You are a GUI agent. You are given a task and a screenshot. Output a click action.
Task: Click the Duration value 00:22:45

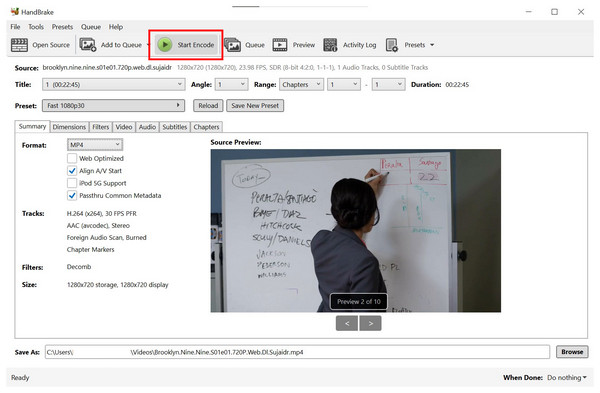tap(457, 85)
